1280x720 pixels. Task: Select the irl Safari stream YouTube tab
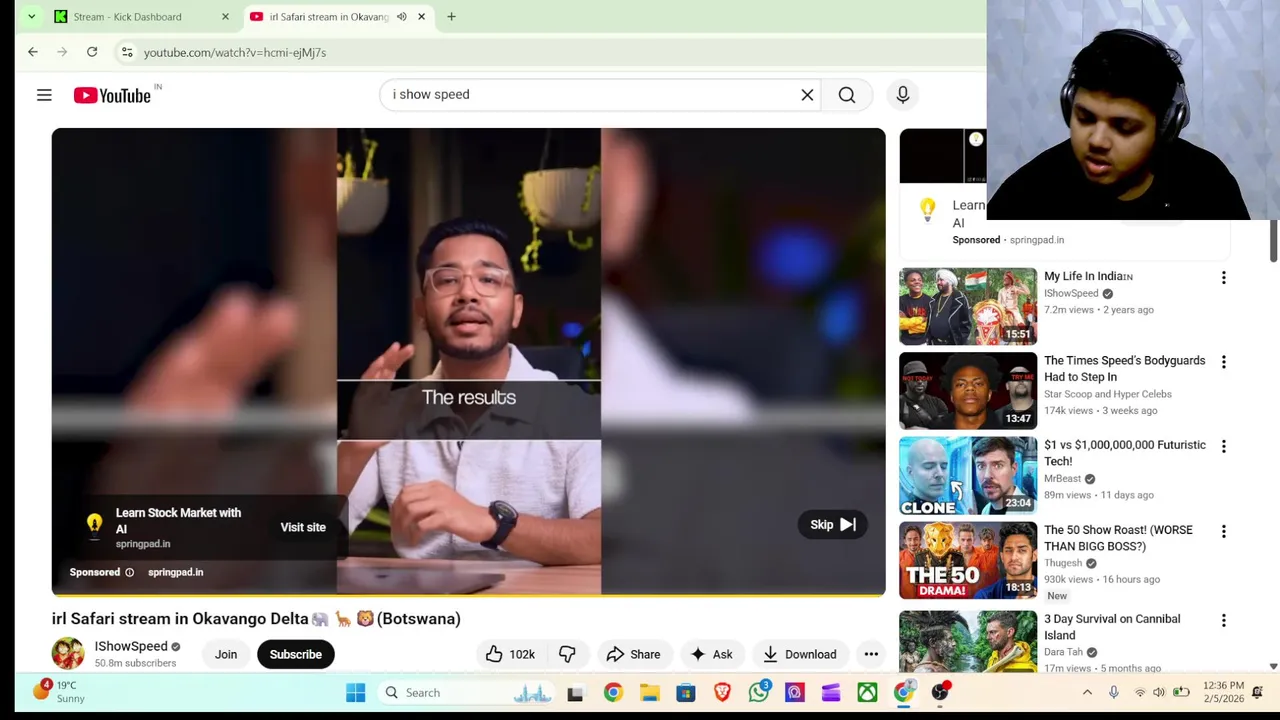pos(329,17)
